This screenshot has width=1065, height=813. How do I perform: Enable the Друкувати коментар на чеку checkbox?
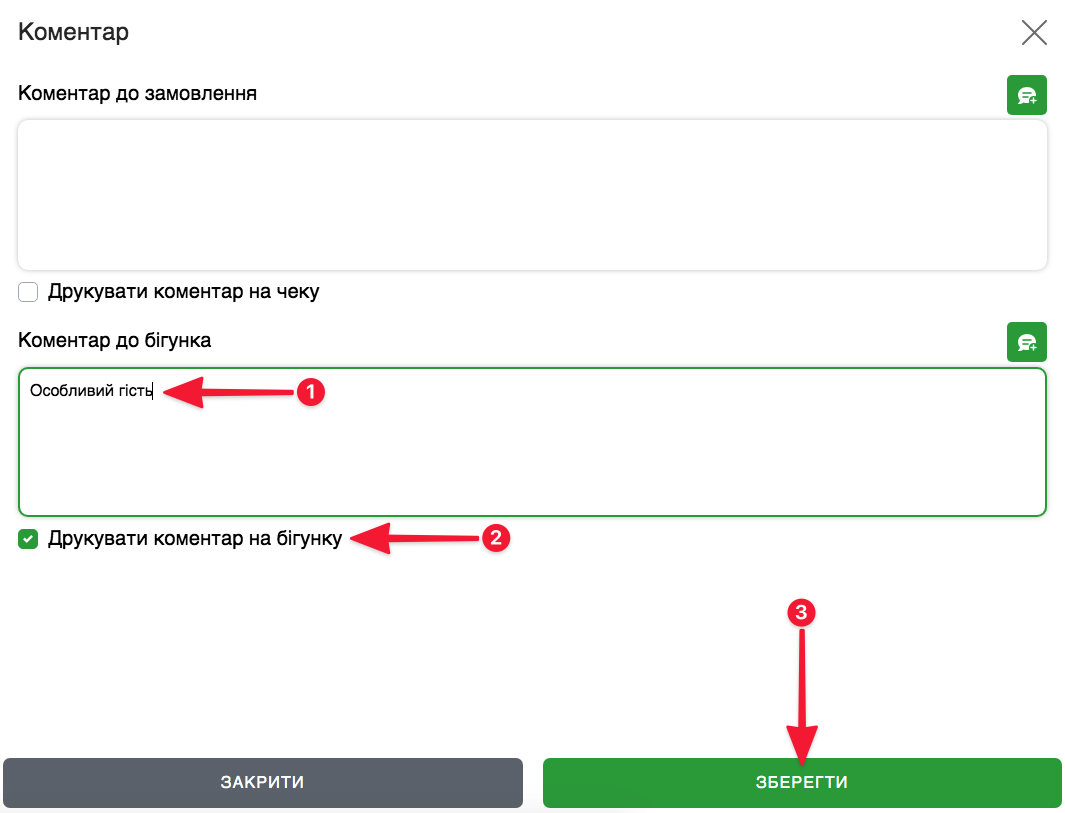pos(28,292)
